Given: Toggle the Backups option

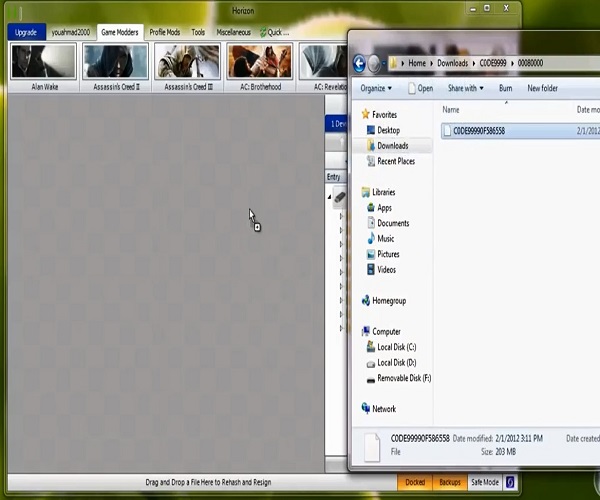Looking at the screenshot, I should (450, 482).
